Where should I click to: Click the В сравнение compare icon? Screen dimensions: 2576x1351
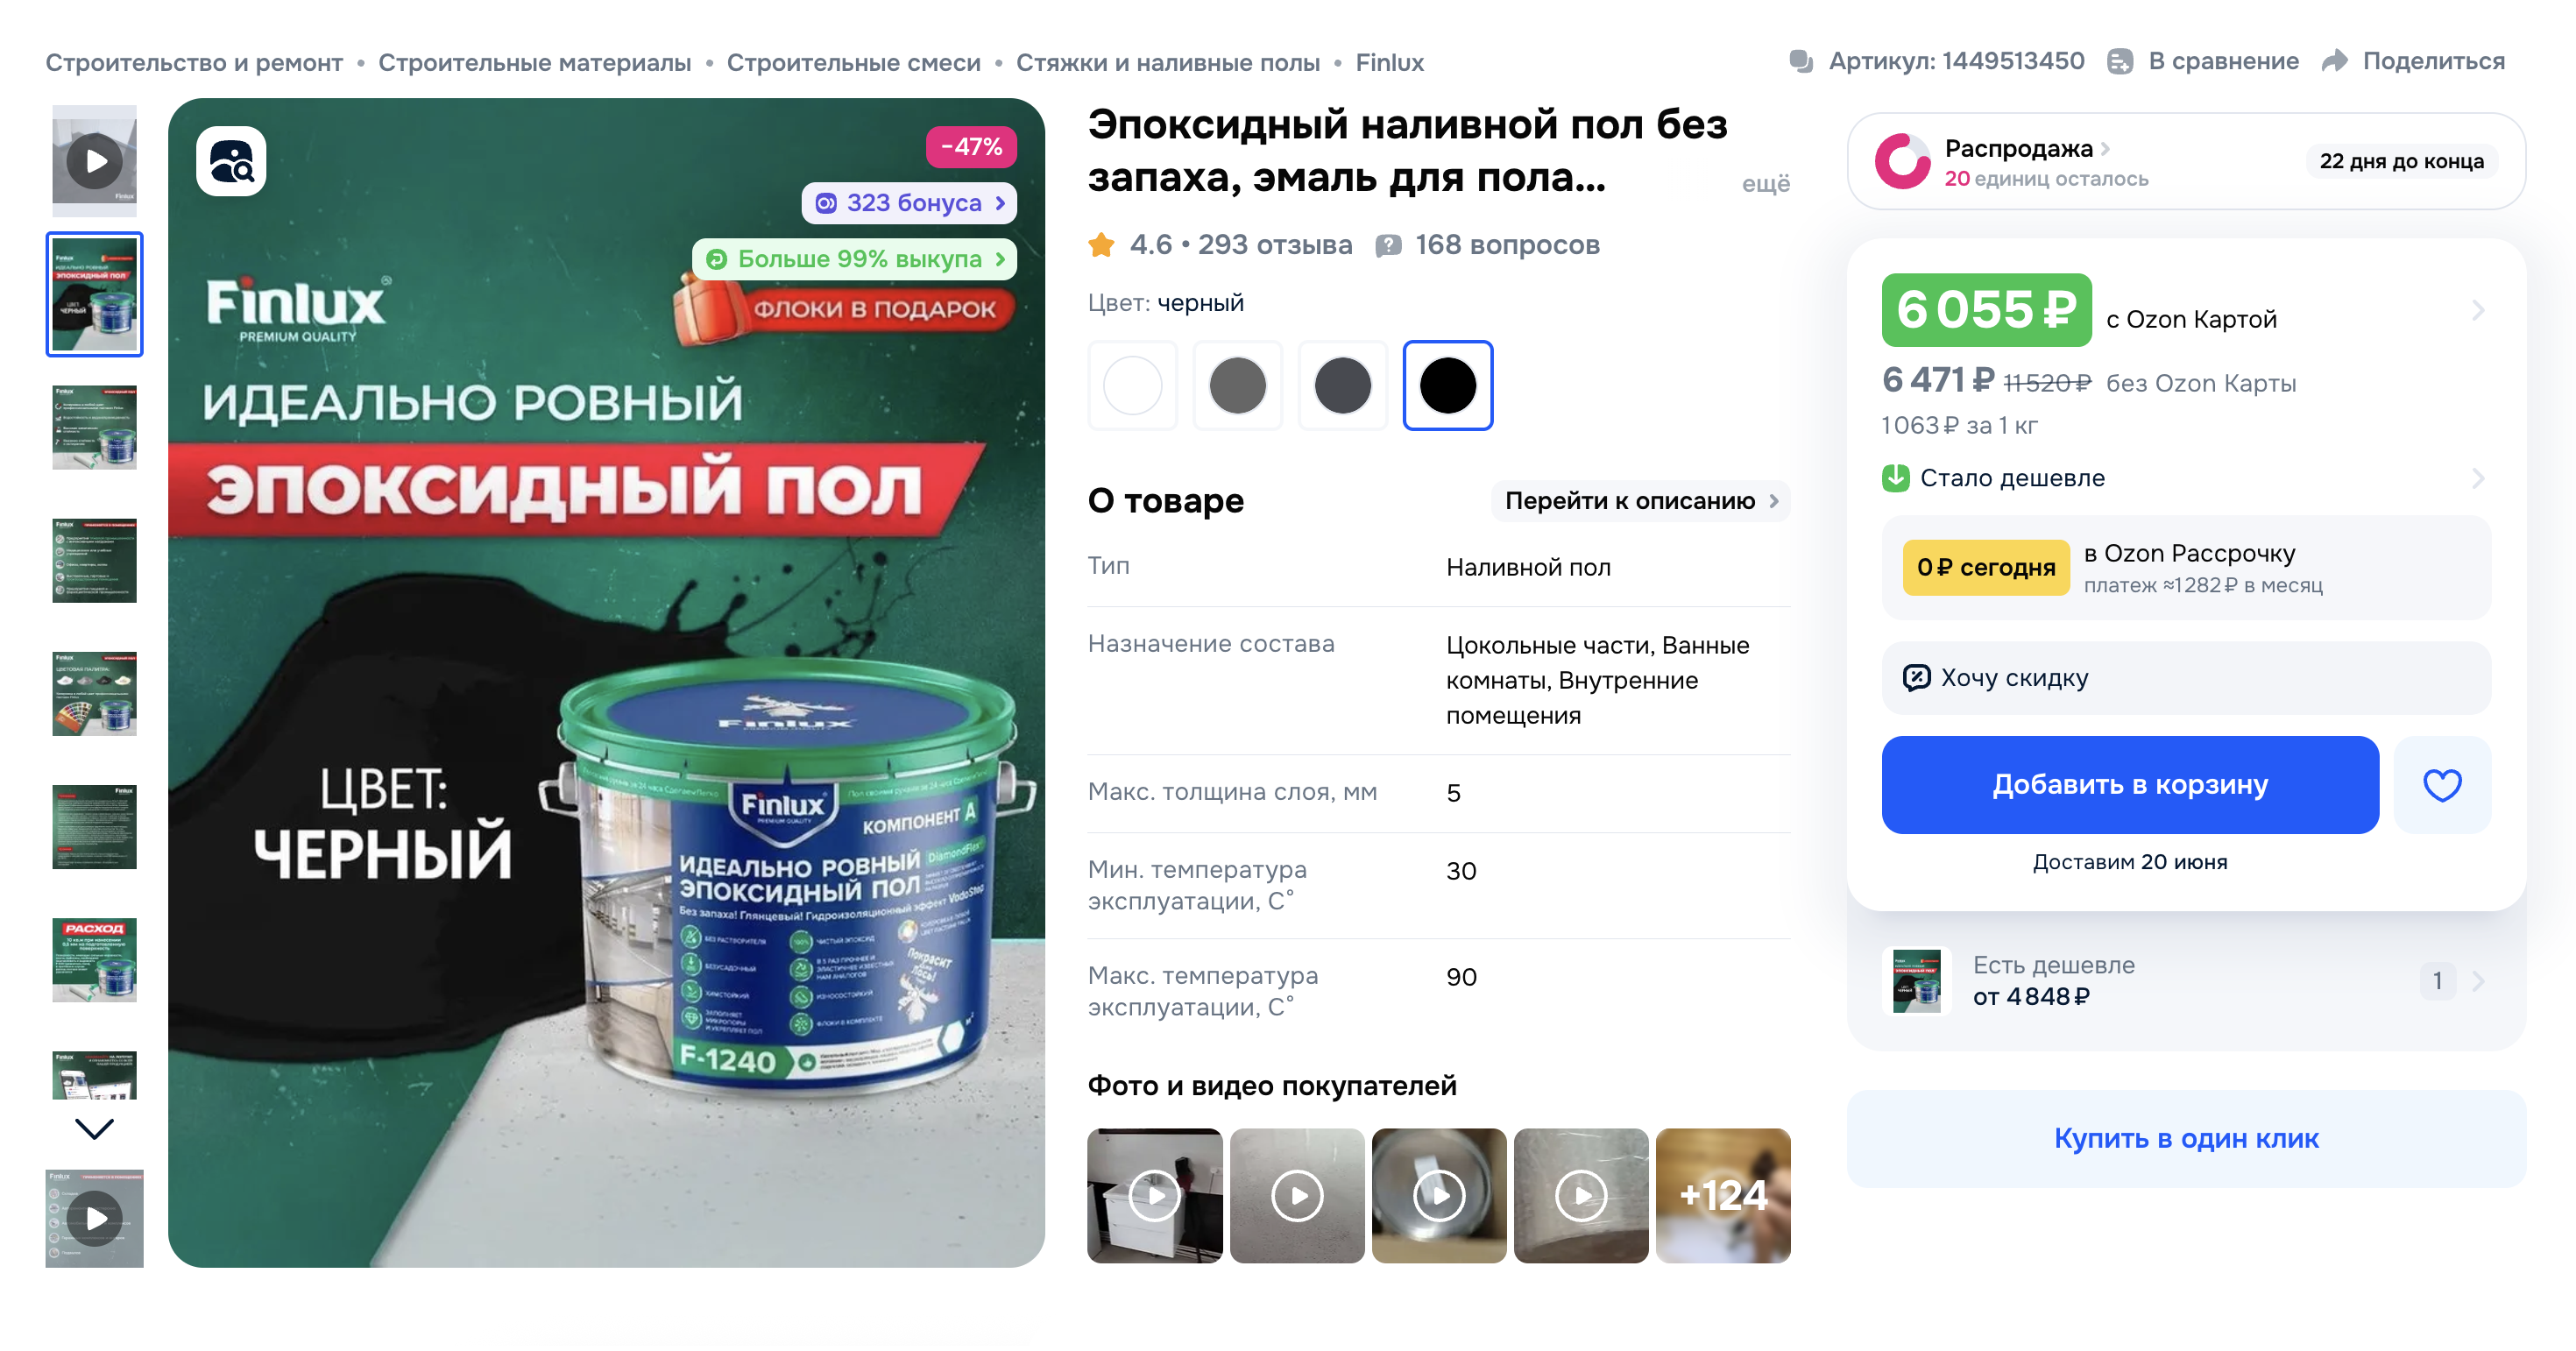point(2119,62)
